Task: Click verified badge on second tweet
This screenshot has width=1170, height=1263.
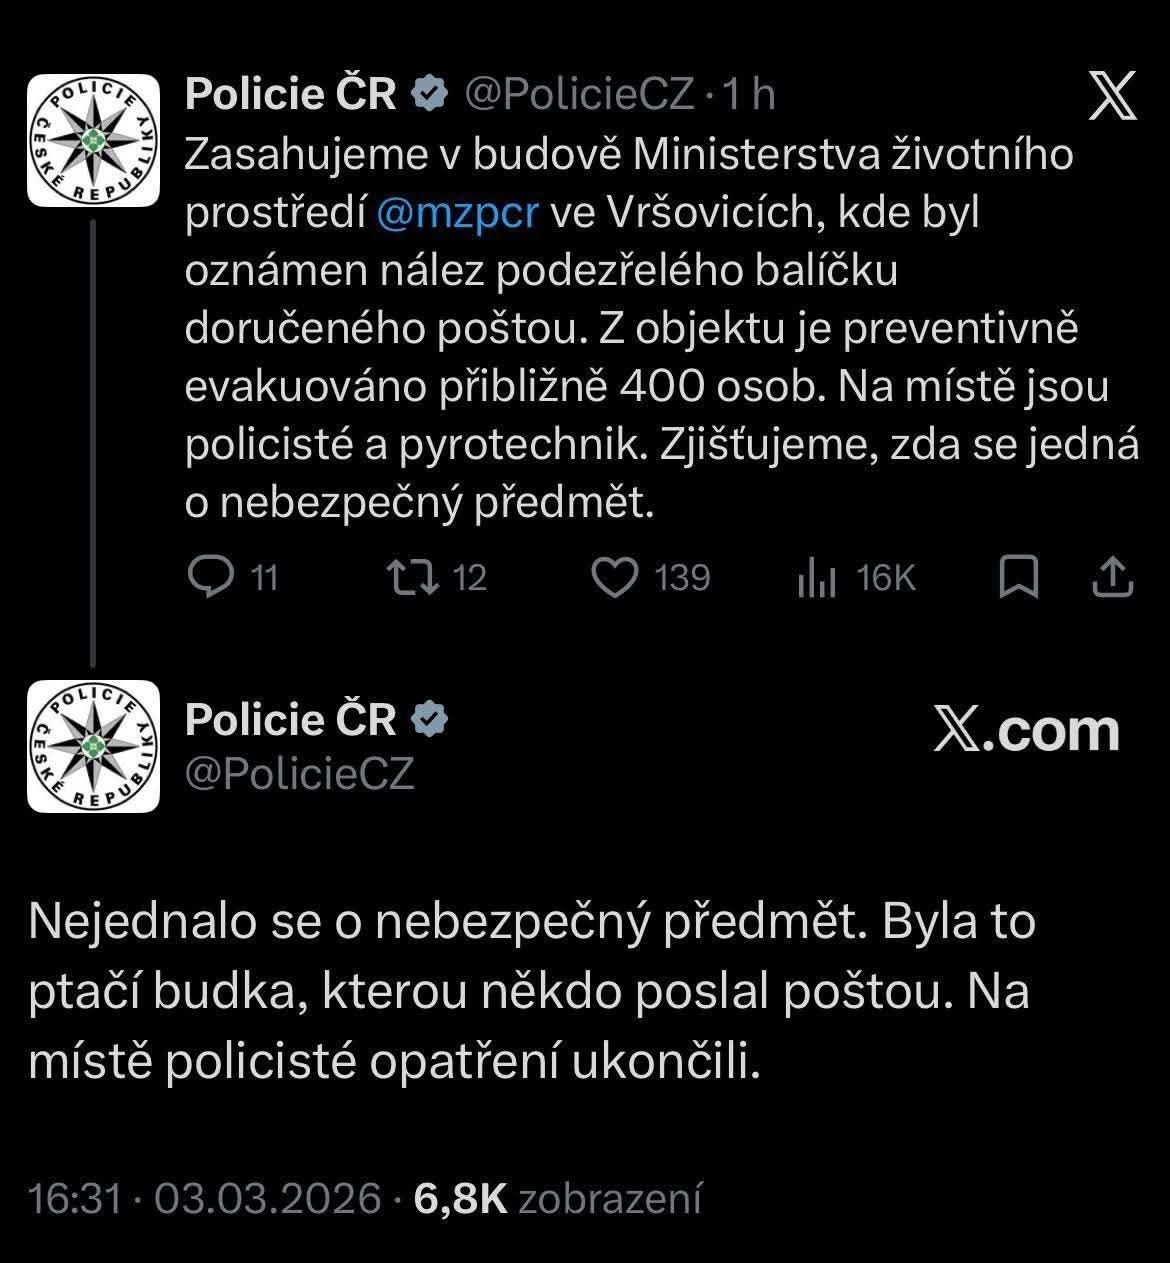Action: click(x=429, y=720)
